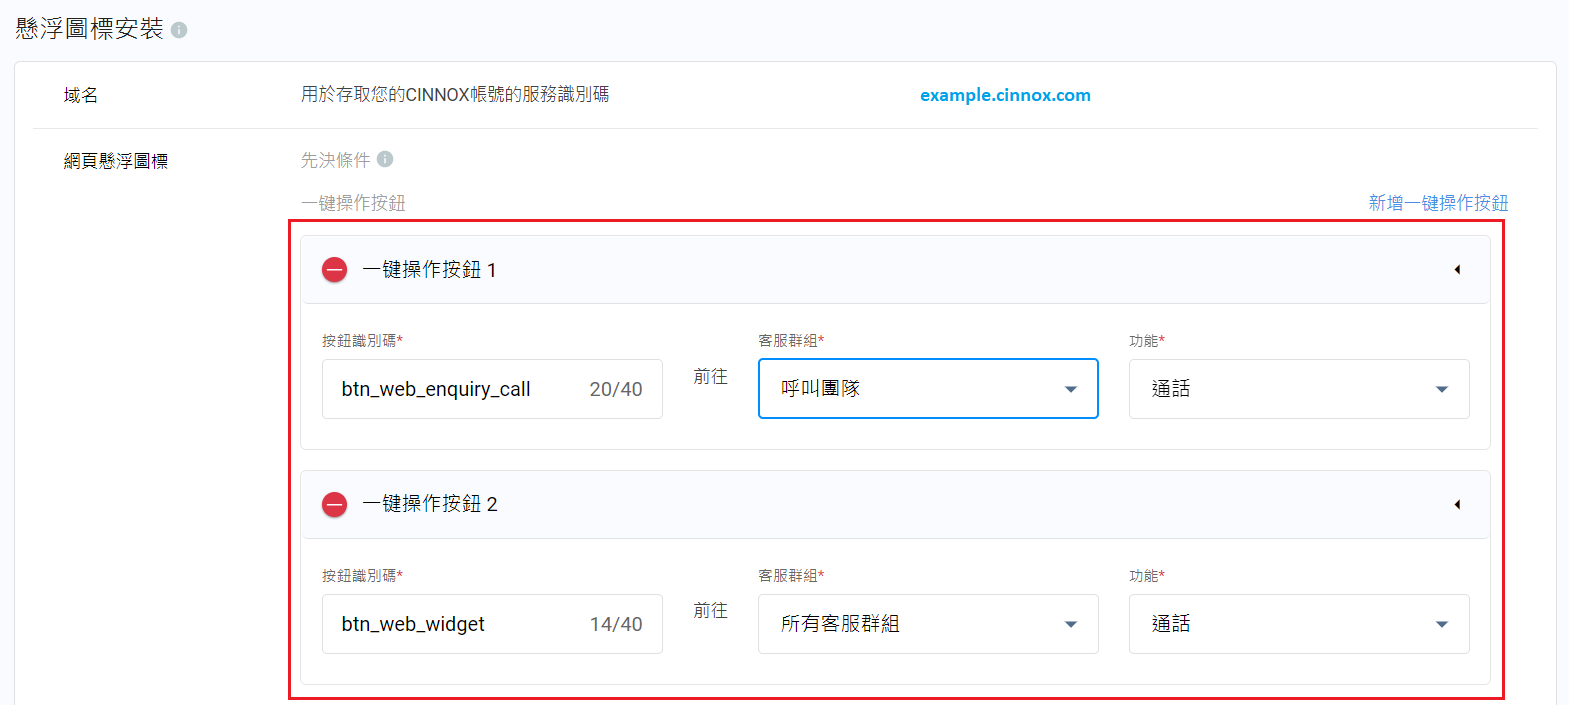1569x705 pixels.
Task: Open 通話 function dropdown for button 2
Action: (1299, 624)
